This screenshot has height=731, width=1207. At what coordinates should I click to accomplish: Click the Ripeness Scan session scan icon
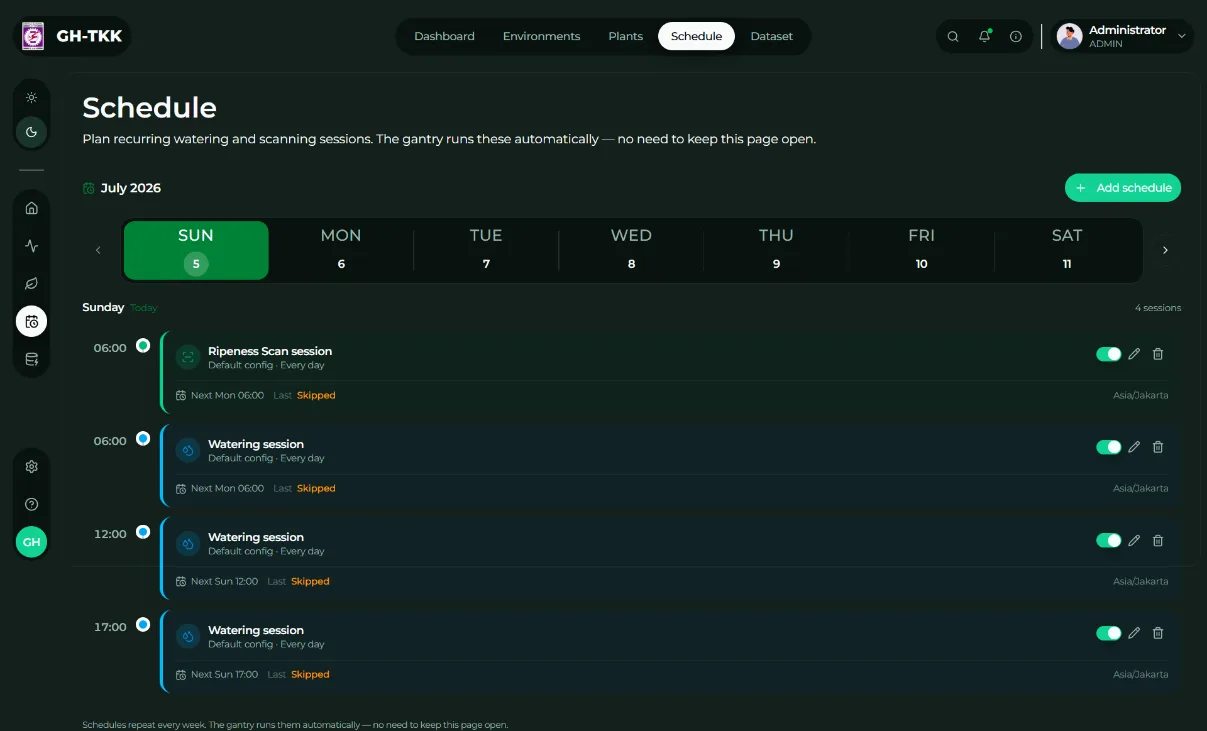coord(188,357)
